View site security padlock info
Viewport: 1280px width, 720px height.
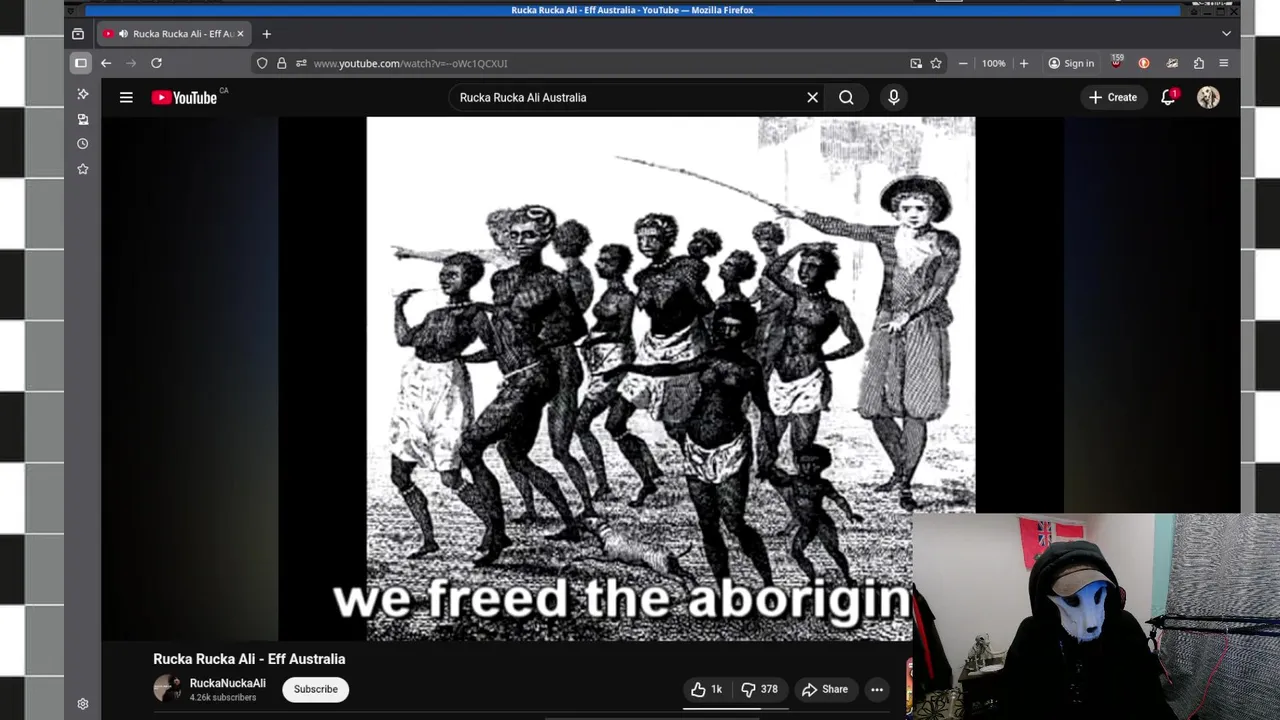point(282,63)
